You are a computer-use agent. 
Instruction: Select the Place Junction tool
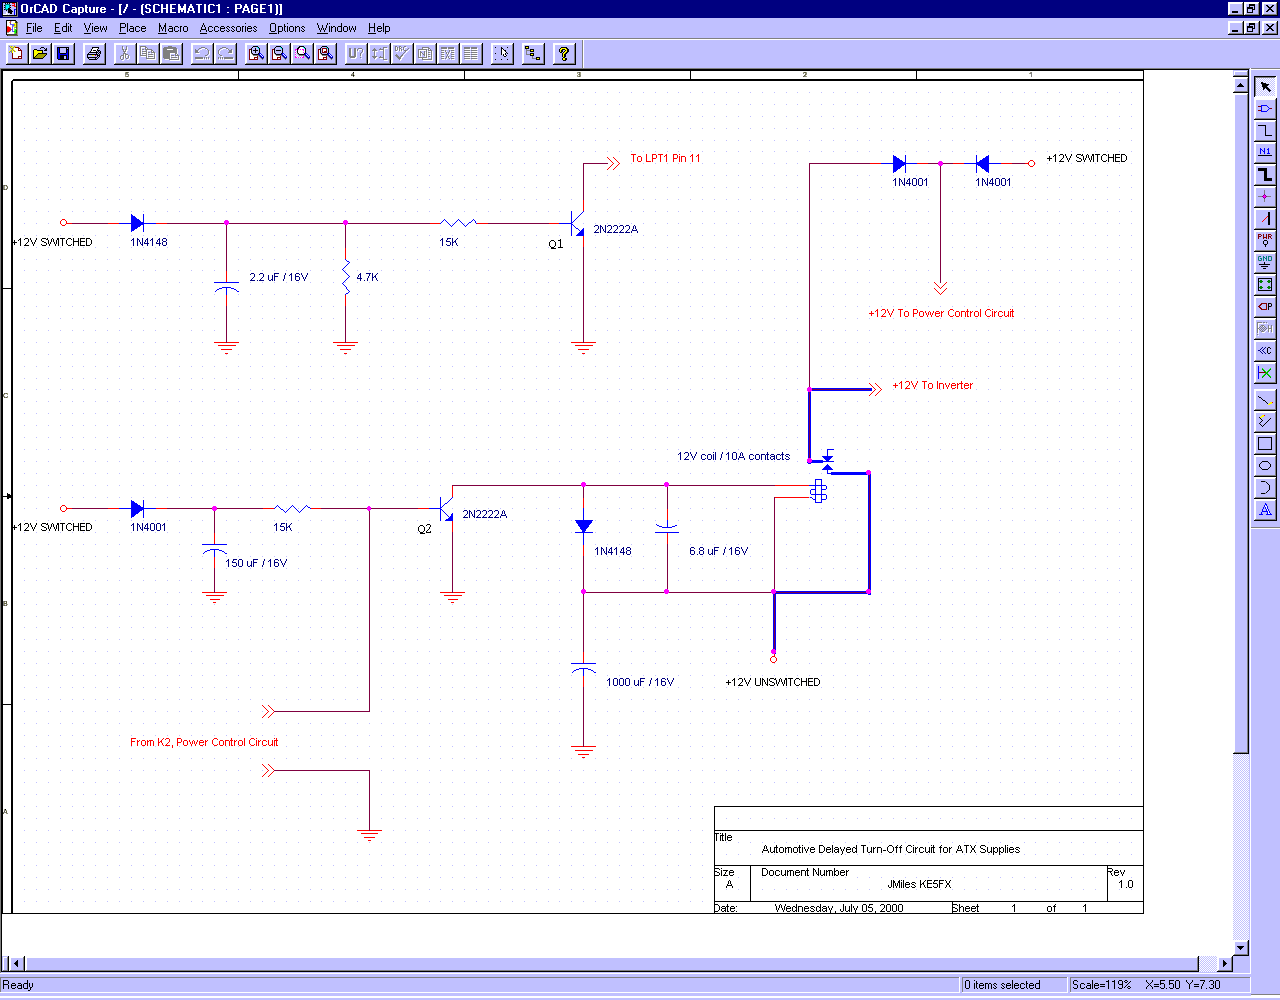1265,196
